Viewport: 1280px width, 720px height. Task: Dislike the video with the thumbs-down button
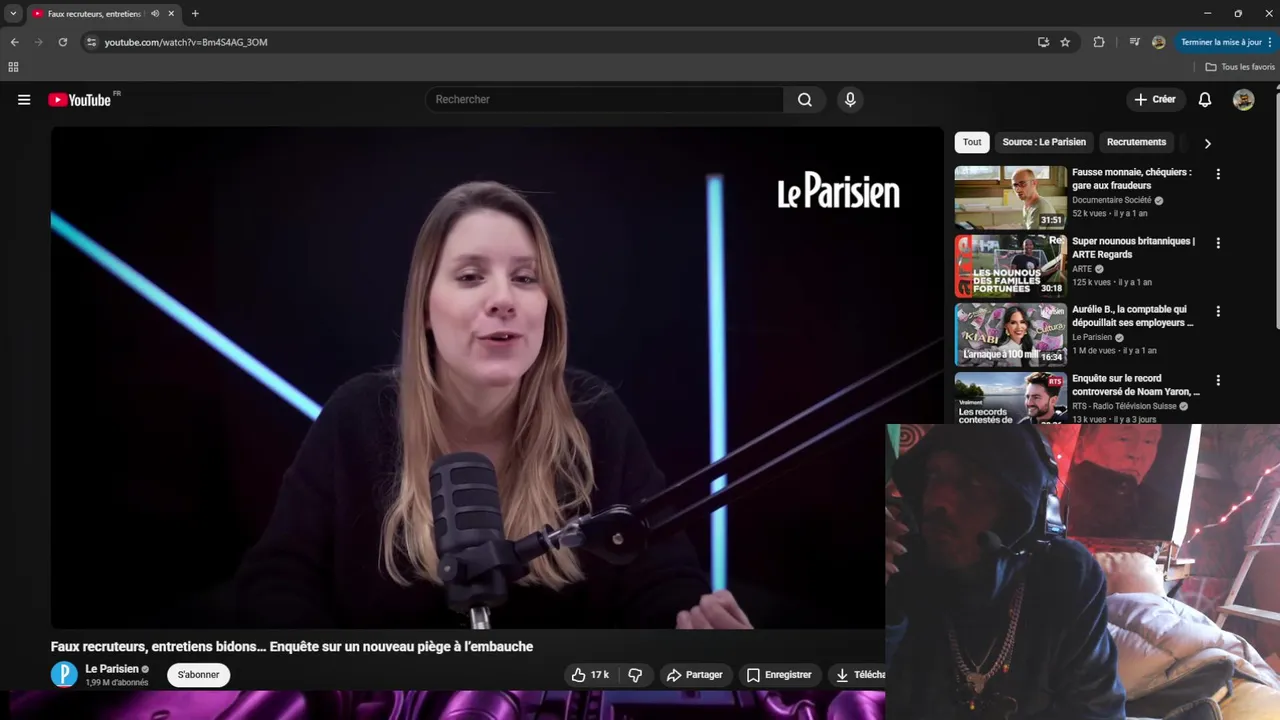[x=635, y=675]
